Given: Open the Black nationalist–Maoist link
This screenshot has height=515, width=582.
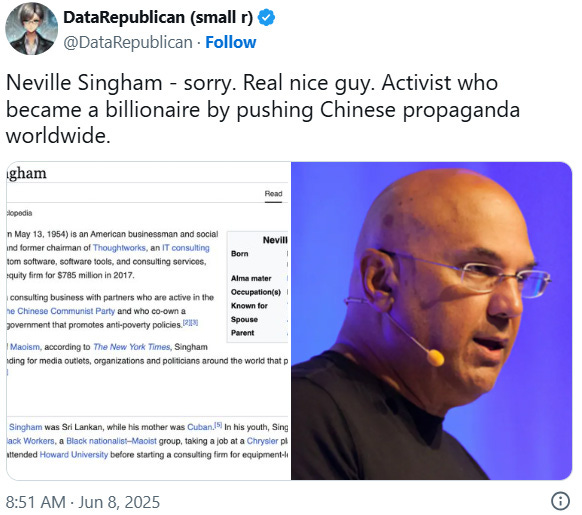Looking at the screenshot, I should 111,441.
